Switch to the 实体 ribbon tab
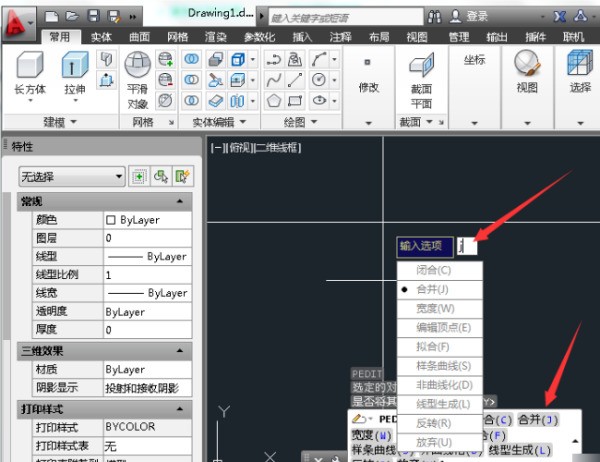Screen dimensions: 600x462 coord(101,37)
